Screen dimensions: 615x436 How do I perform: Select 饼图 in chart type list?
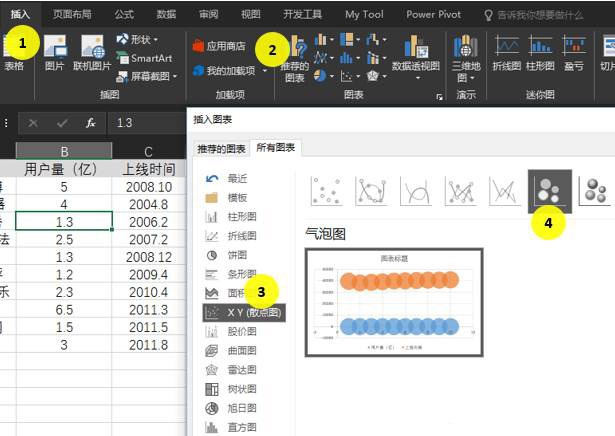click(x=231, y=255)
